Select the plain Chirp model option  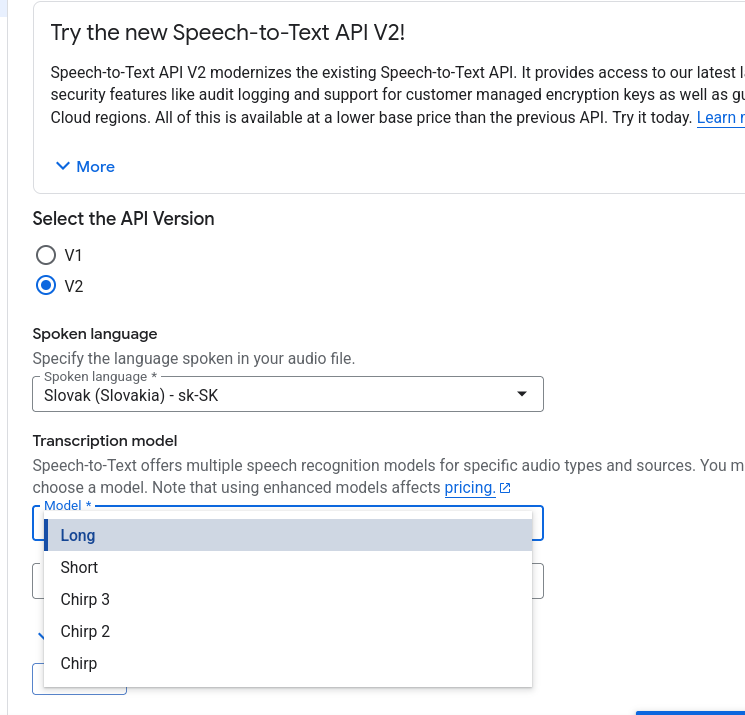79,663
